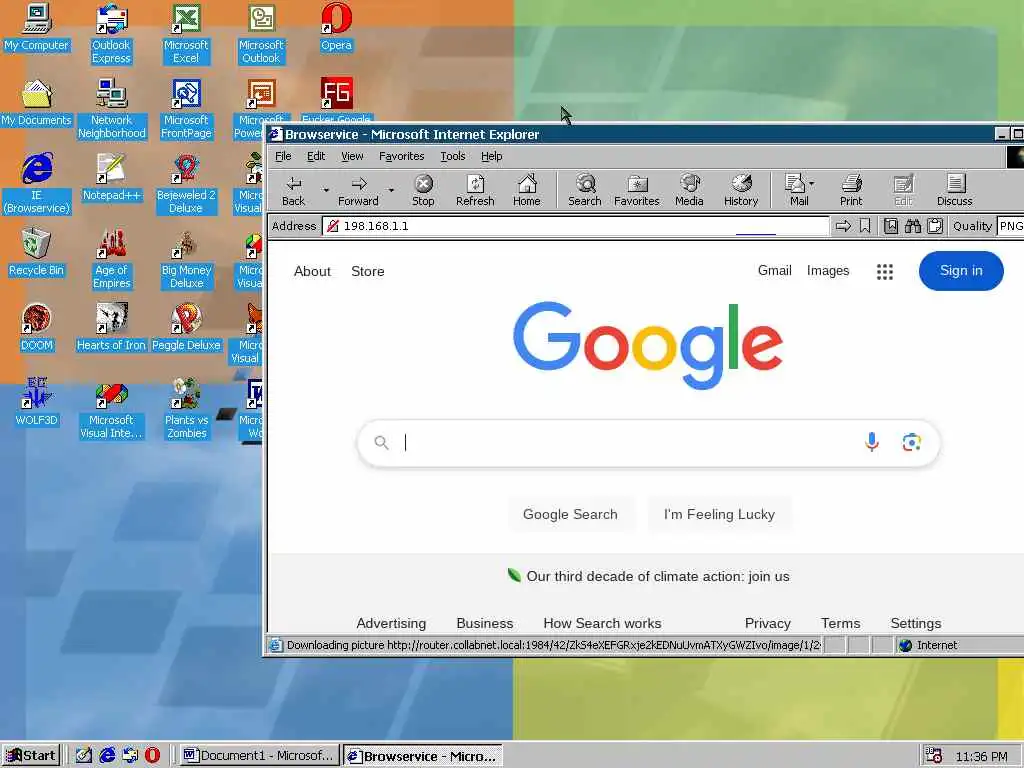The width and height of the screenshot is (1024, 768).
Task: Click the Google Search button
Action: [570, 514]
